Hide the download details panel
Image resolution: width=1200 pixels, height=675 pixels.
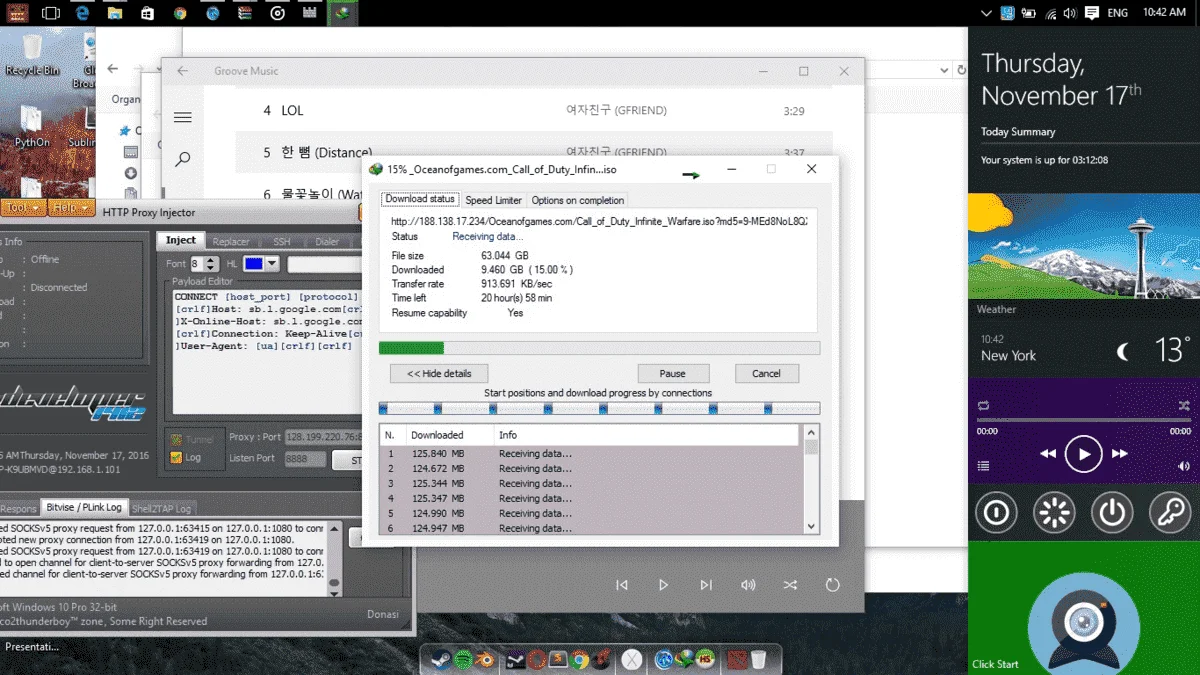(439, 373)
